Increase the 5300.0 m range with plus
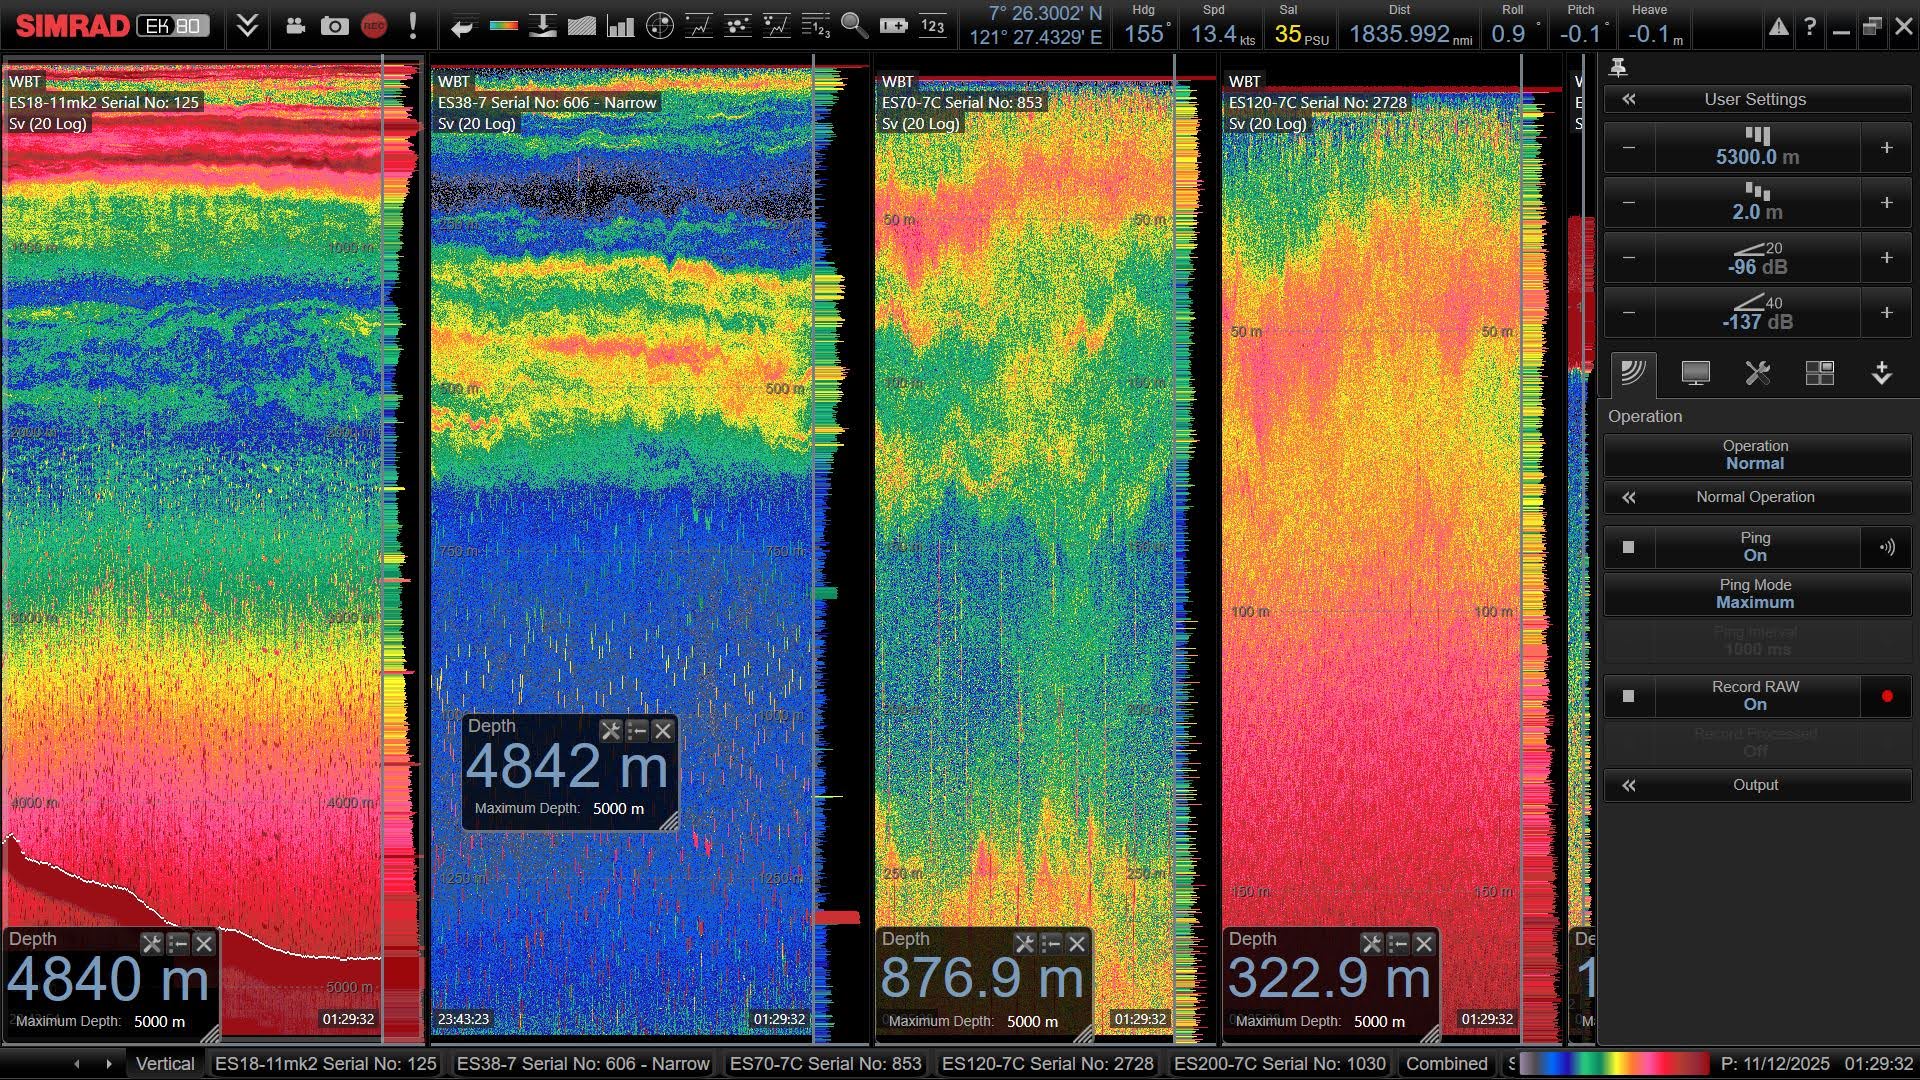Viewport: 1920px width, 1080px height. [1886, 148]
